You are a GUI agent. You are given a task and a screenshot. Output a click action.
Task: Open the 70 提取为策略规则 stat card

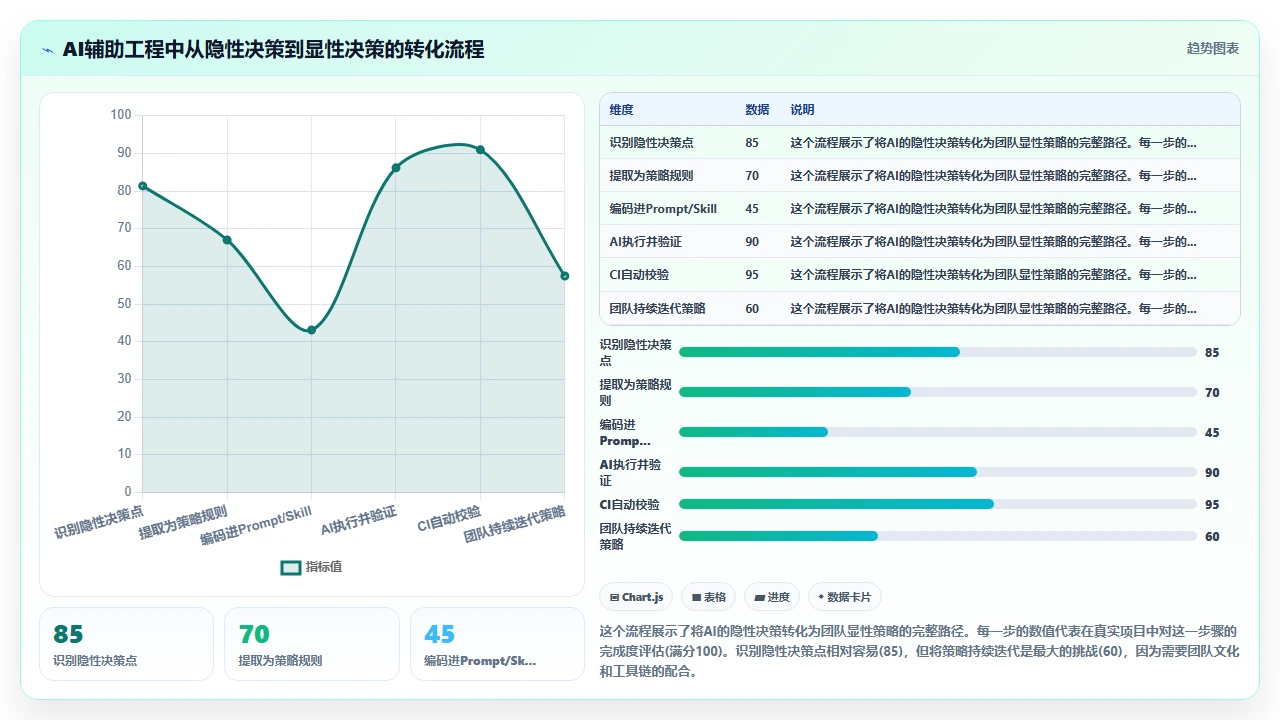[312, 644]
